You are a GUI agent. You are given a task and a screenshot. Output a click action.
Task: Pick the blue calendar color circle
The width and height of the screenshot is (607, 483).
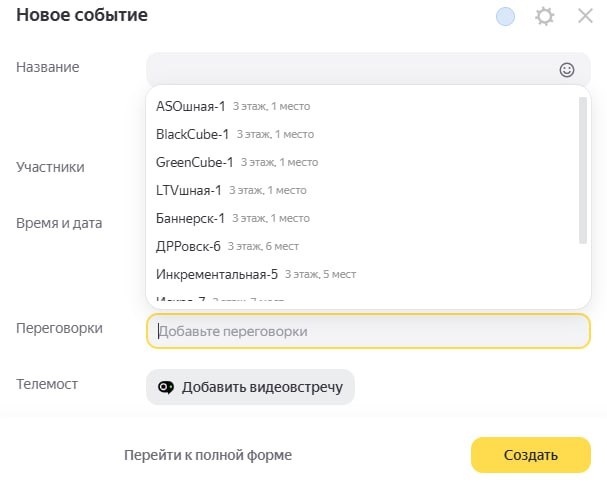tap(506, 16)
